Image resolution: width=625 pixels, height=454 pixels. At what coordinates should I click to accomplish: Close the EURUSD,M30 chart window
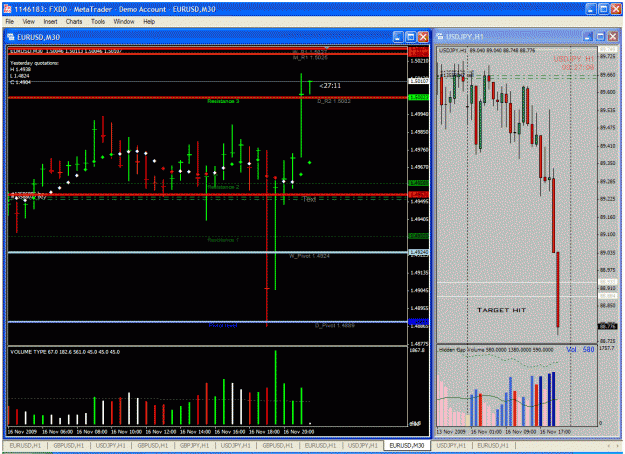click(423, 37)
